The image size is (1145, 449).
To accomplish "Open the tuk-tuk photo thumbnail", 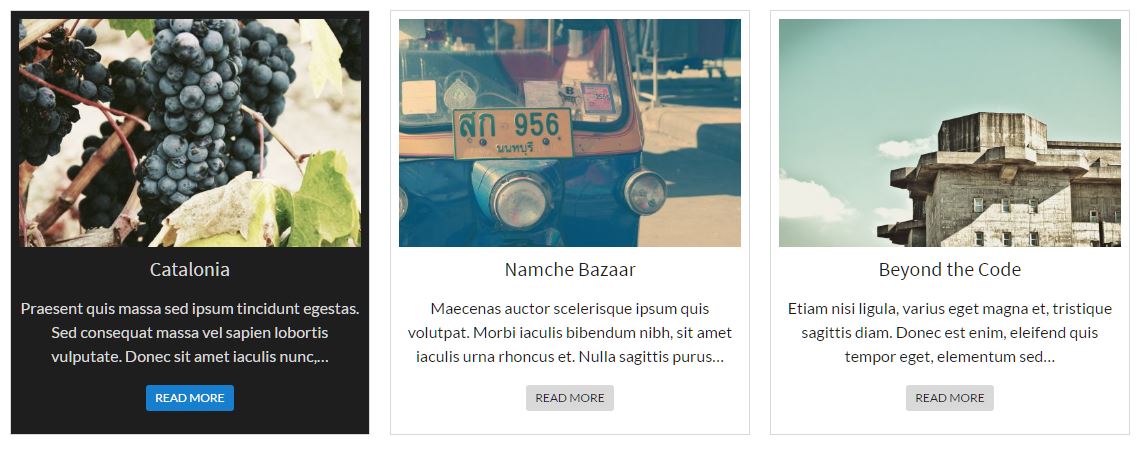I will click(x=570, y=133).
